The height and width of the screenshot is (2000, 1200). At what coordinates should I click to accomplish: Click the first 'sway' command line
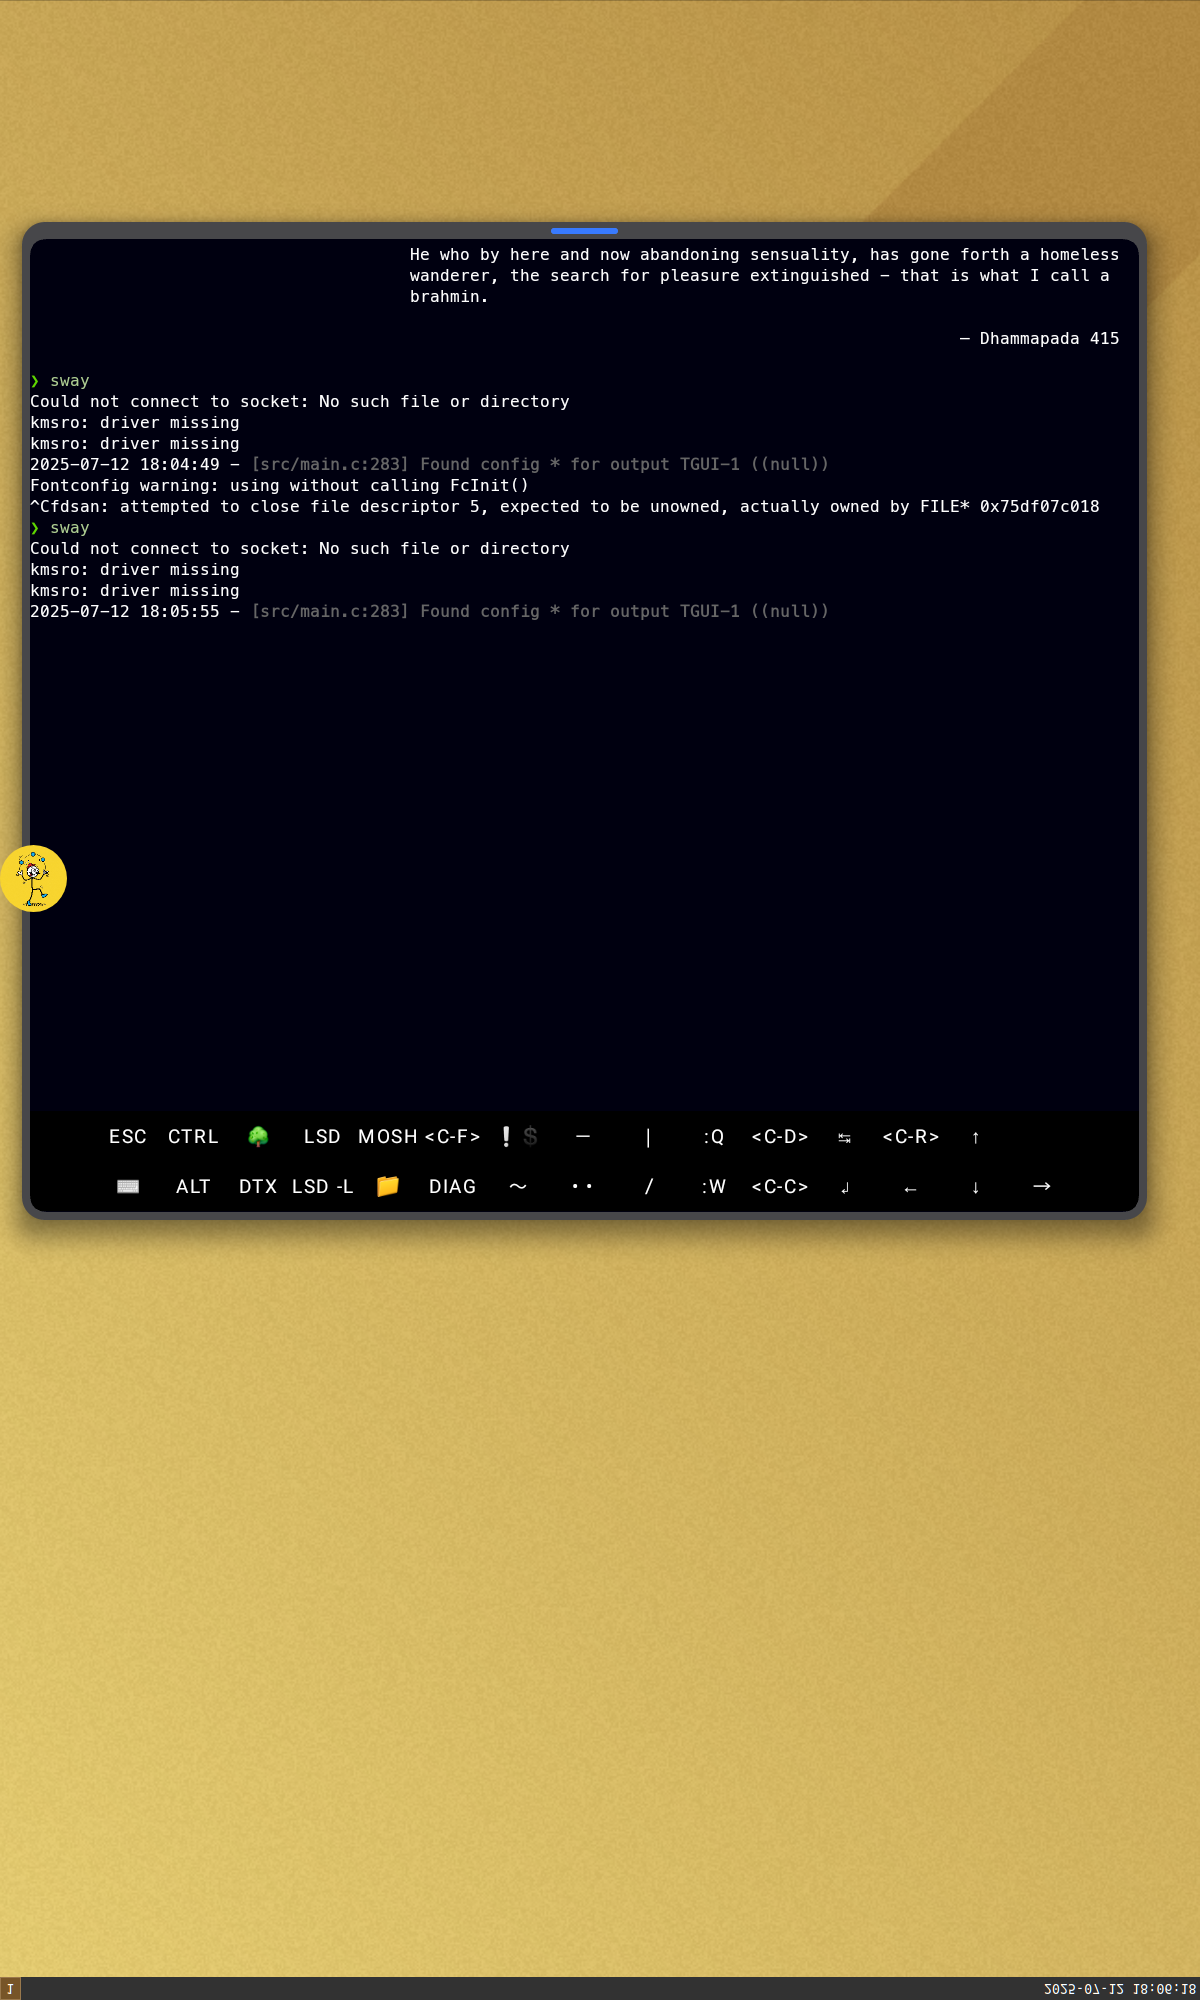60,381
